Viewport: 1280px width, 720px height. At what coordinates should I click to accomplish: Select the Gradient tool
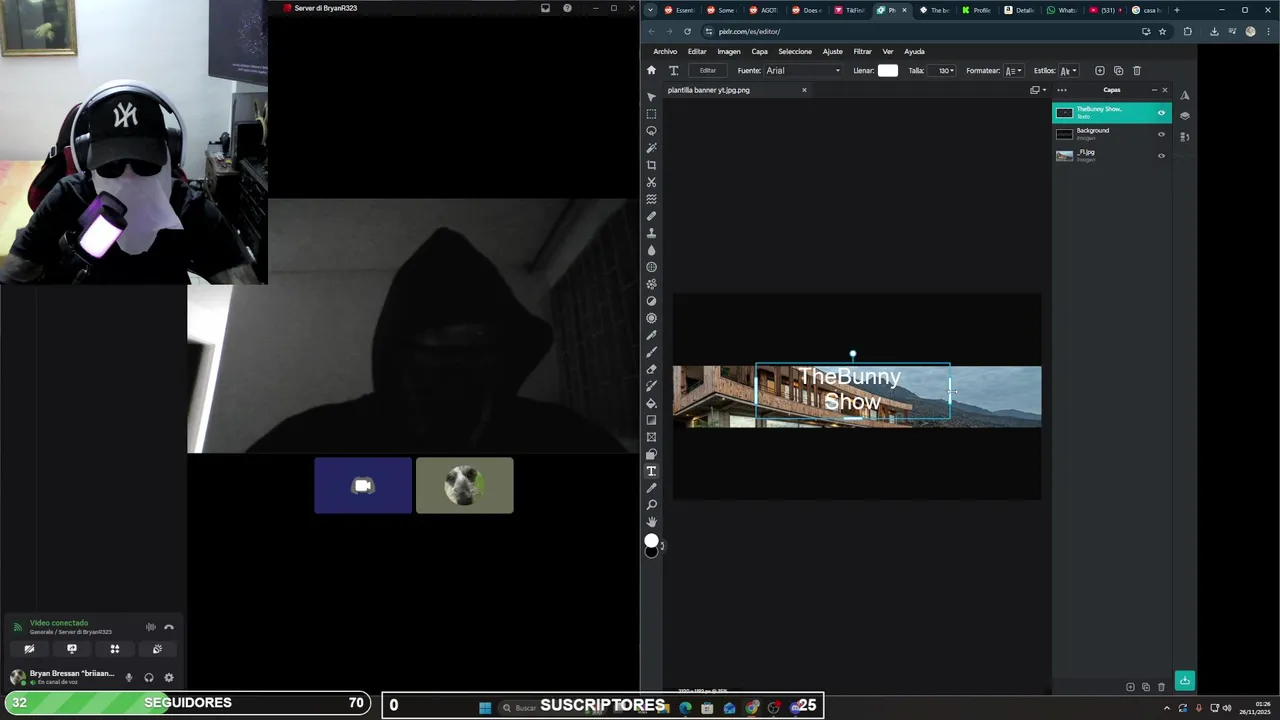click(x=651, y=420)
